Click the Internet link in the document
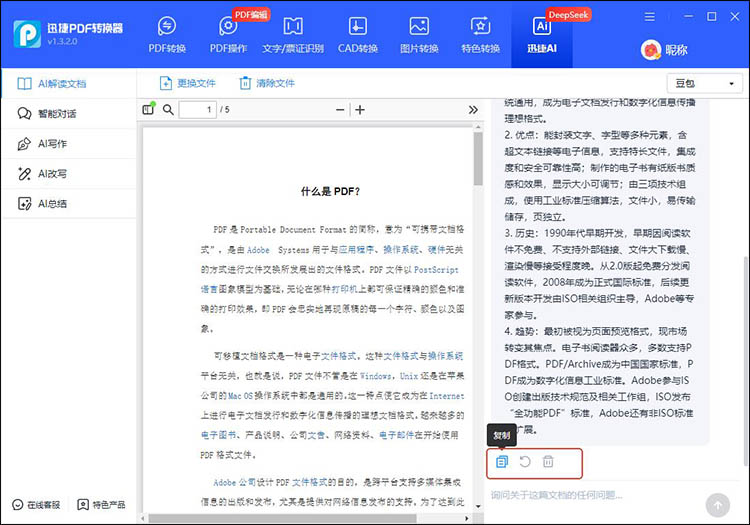Screen dimensions: 750x525 tap(447, 396)
